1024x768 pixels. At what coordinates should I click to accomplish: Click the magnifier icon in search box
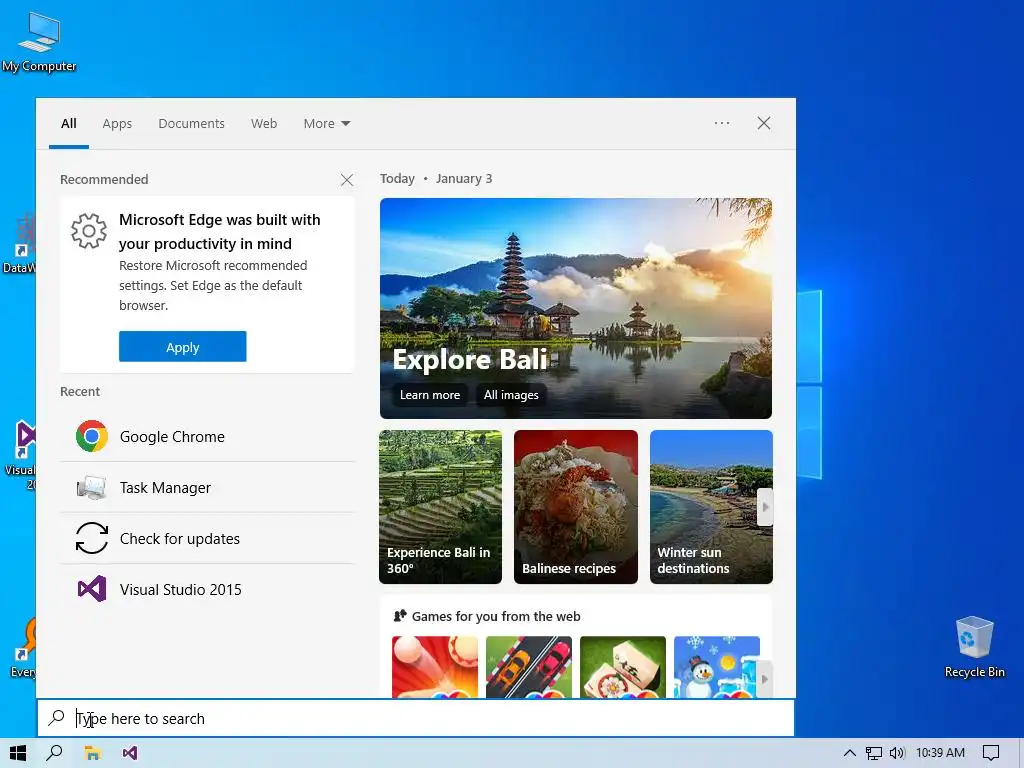(x=57, y=718)
